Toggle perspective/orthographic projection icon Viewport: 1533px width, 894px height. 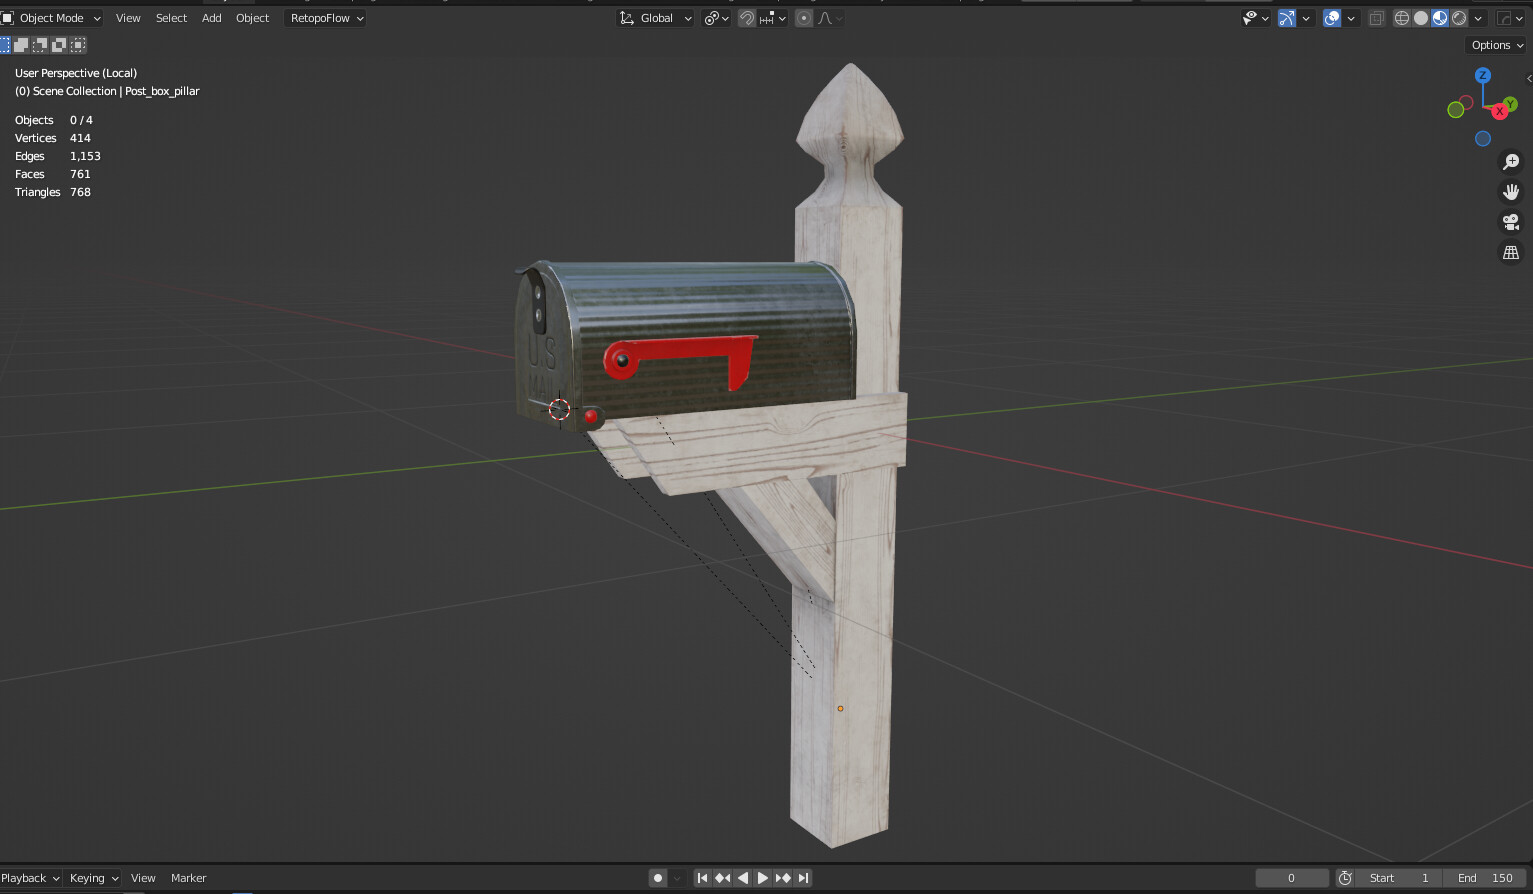[x=1511, y=252]
